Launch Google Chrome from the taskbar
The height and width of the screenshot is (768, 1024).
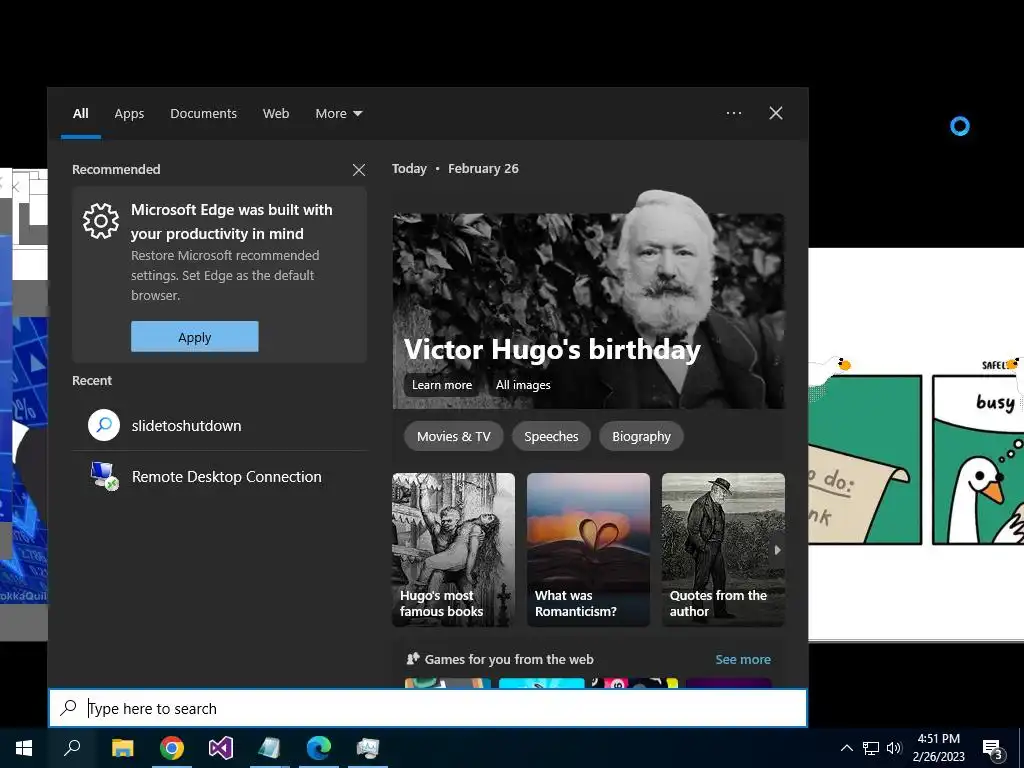[172, 748]
